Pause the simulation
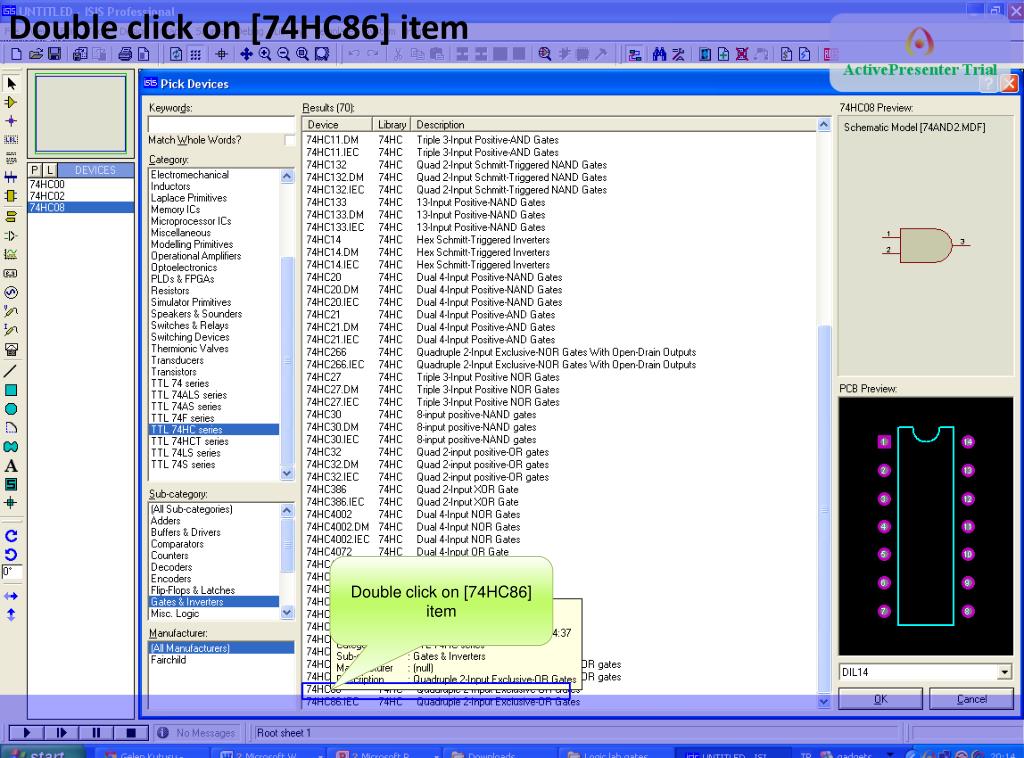This screenshot has height=758, width=1024. [x=97, y=733]
